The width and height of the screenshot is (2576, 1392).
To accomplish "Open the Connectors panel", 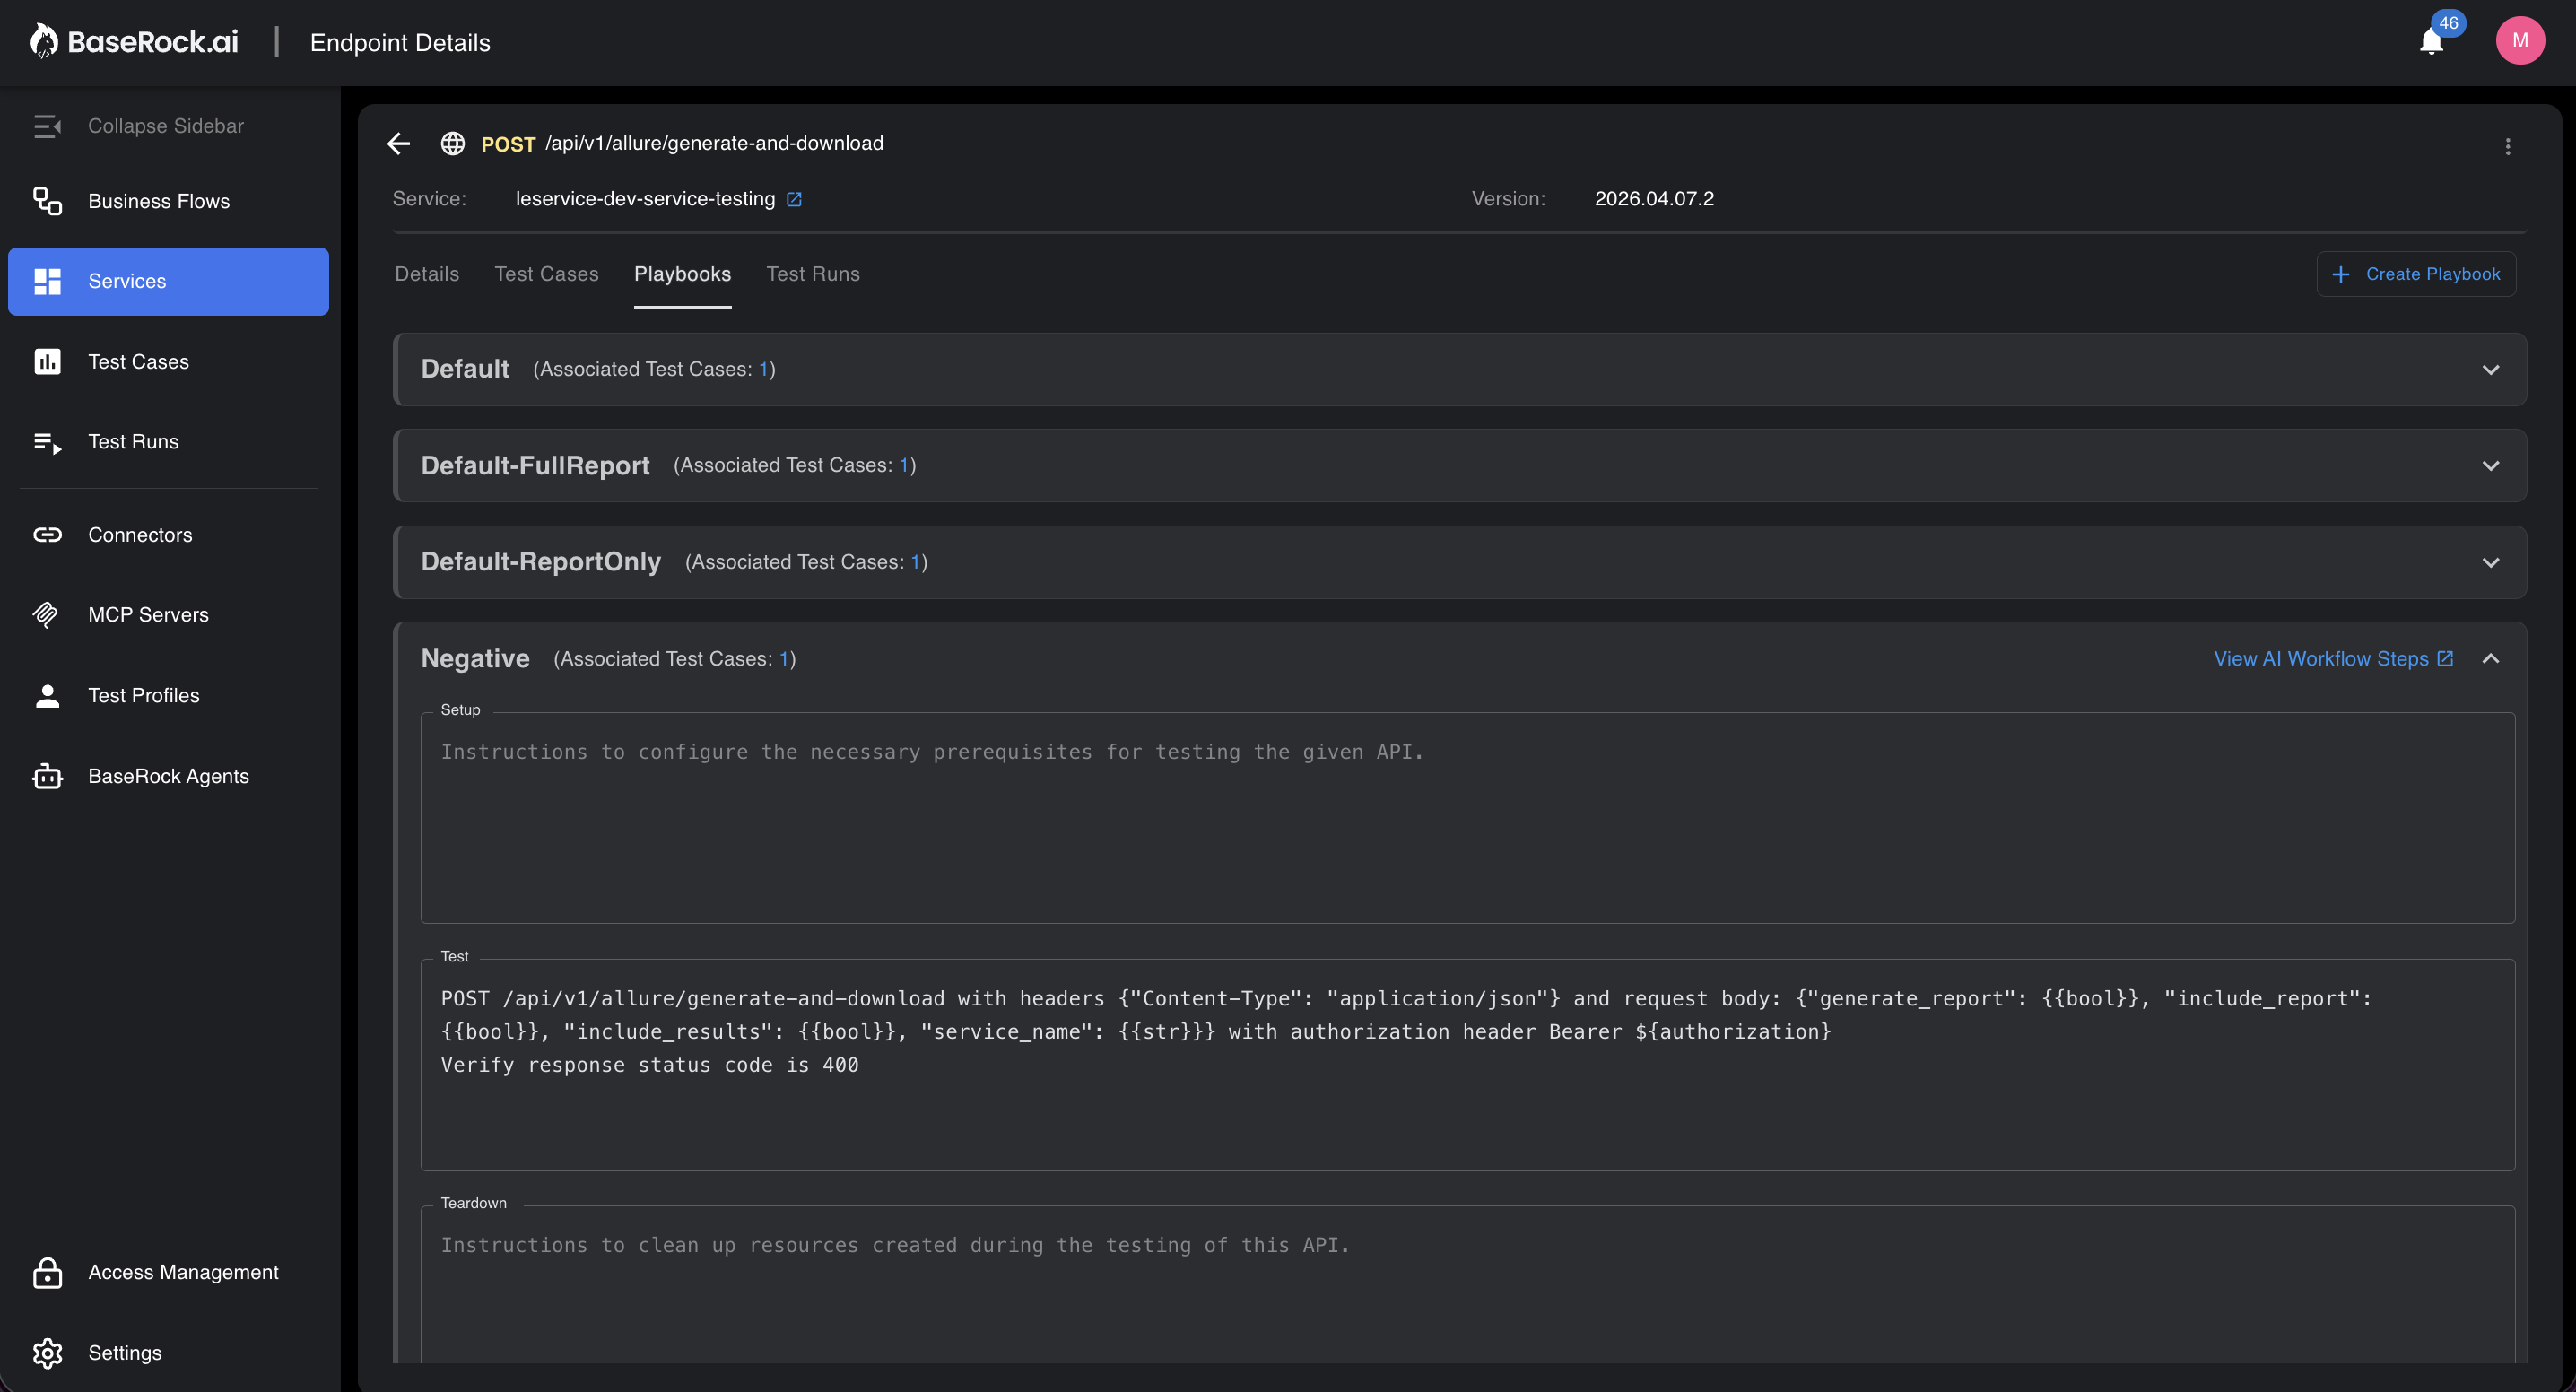I will [140, 534].
